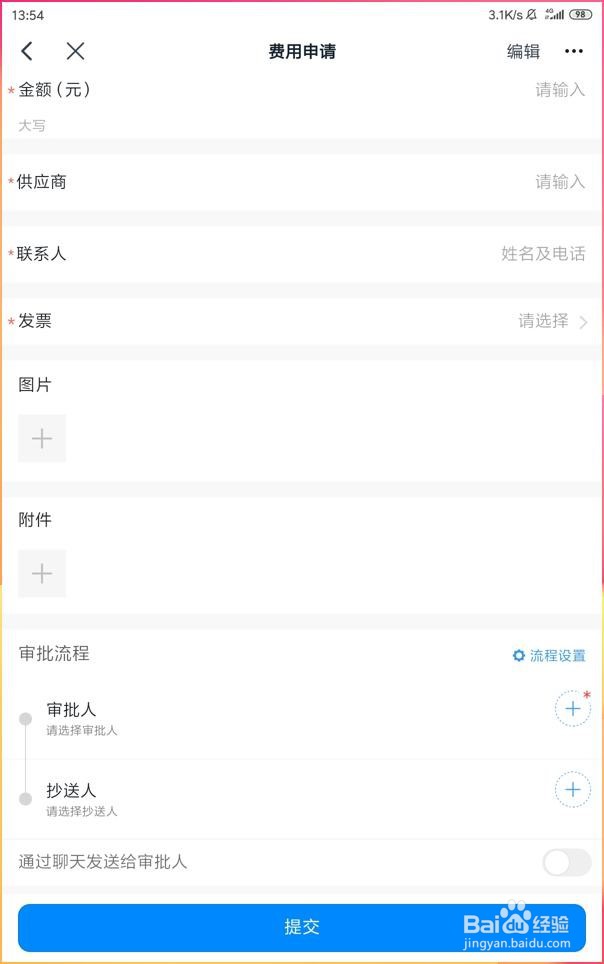Viewport: 604px width, 964px height.
Task: Toggle 通过聊天发送给审批人 switch
Action: [566, 862]
